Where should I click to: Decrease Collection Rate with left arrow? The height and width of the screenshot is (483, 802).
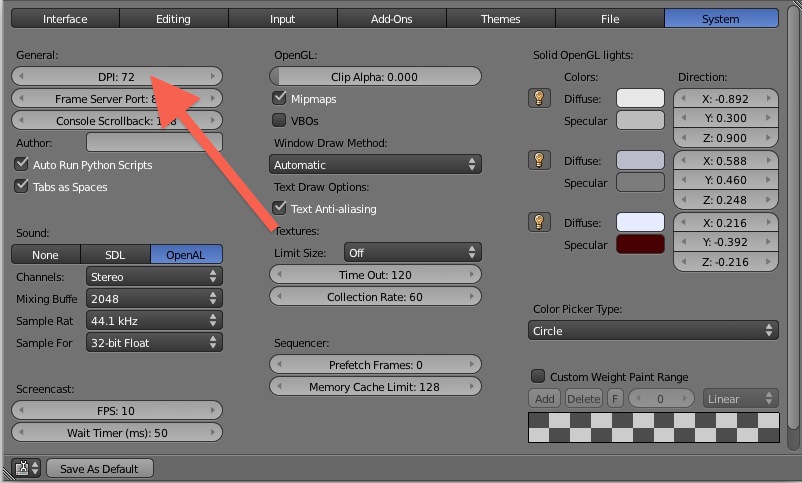coord(279,296)
